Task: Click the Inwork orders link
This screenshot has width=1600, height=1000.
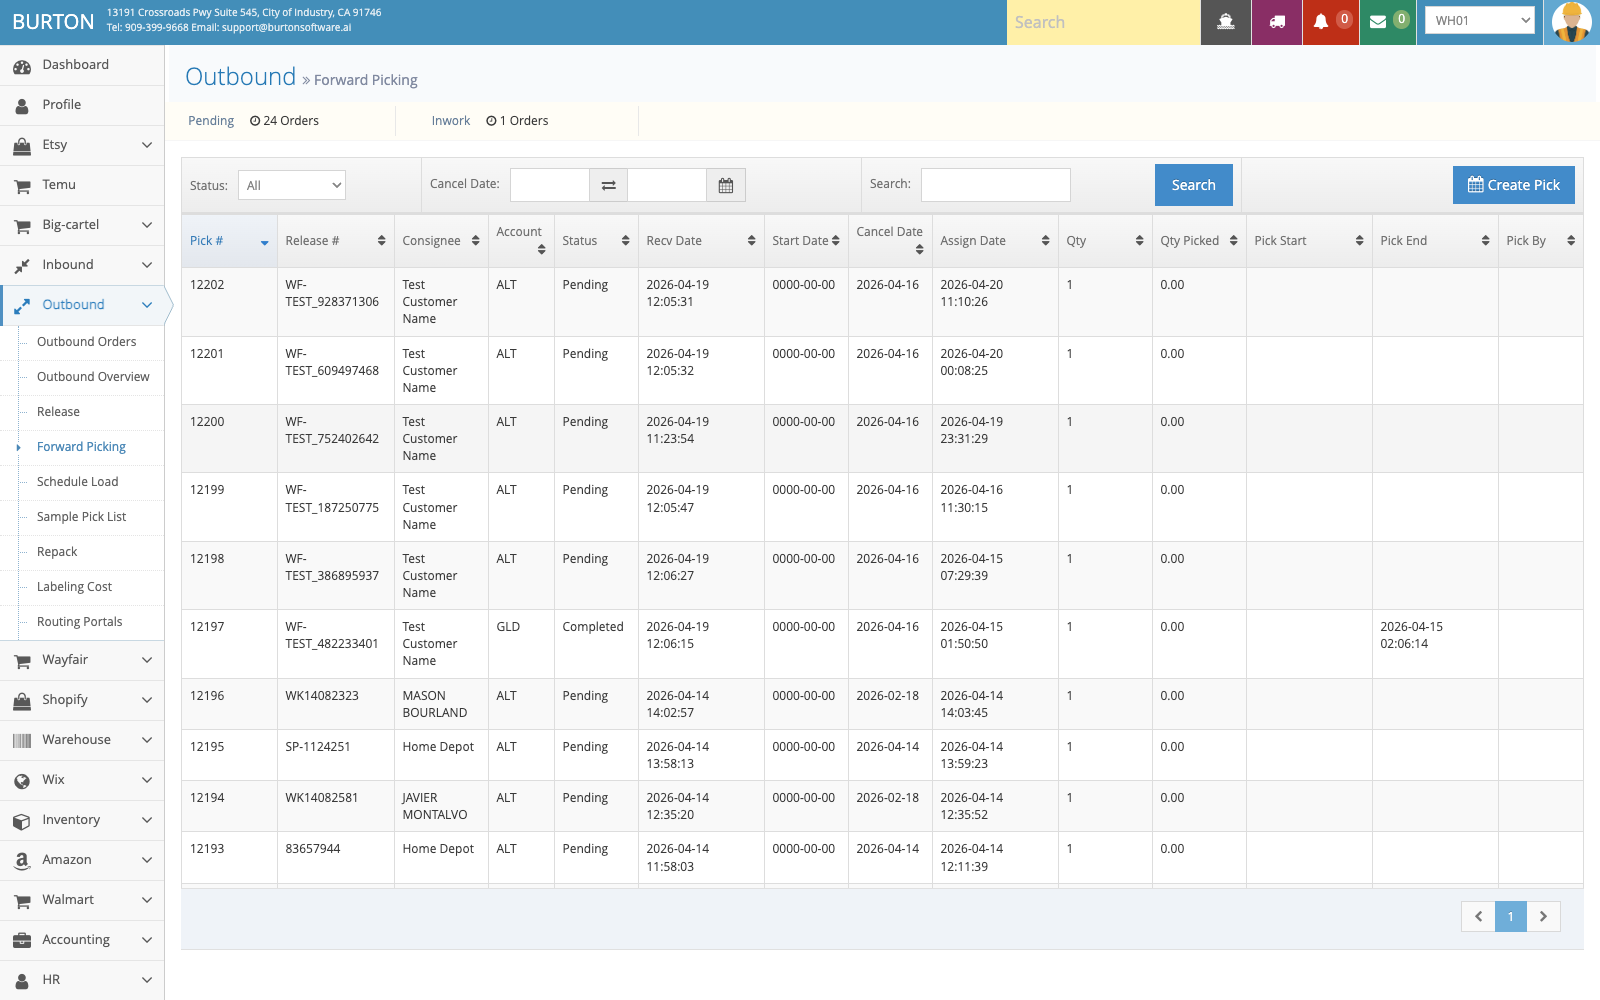Action: tap(451, 121)
